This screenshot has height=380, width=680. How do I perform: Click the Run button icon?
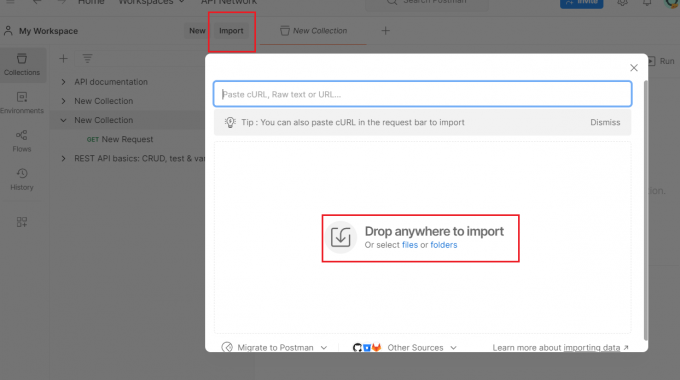(x=651, y=61)
